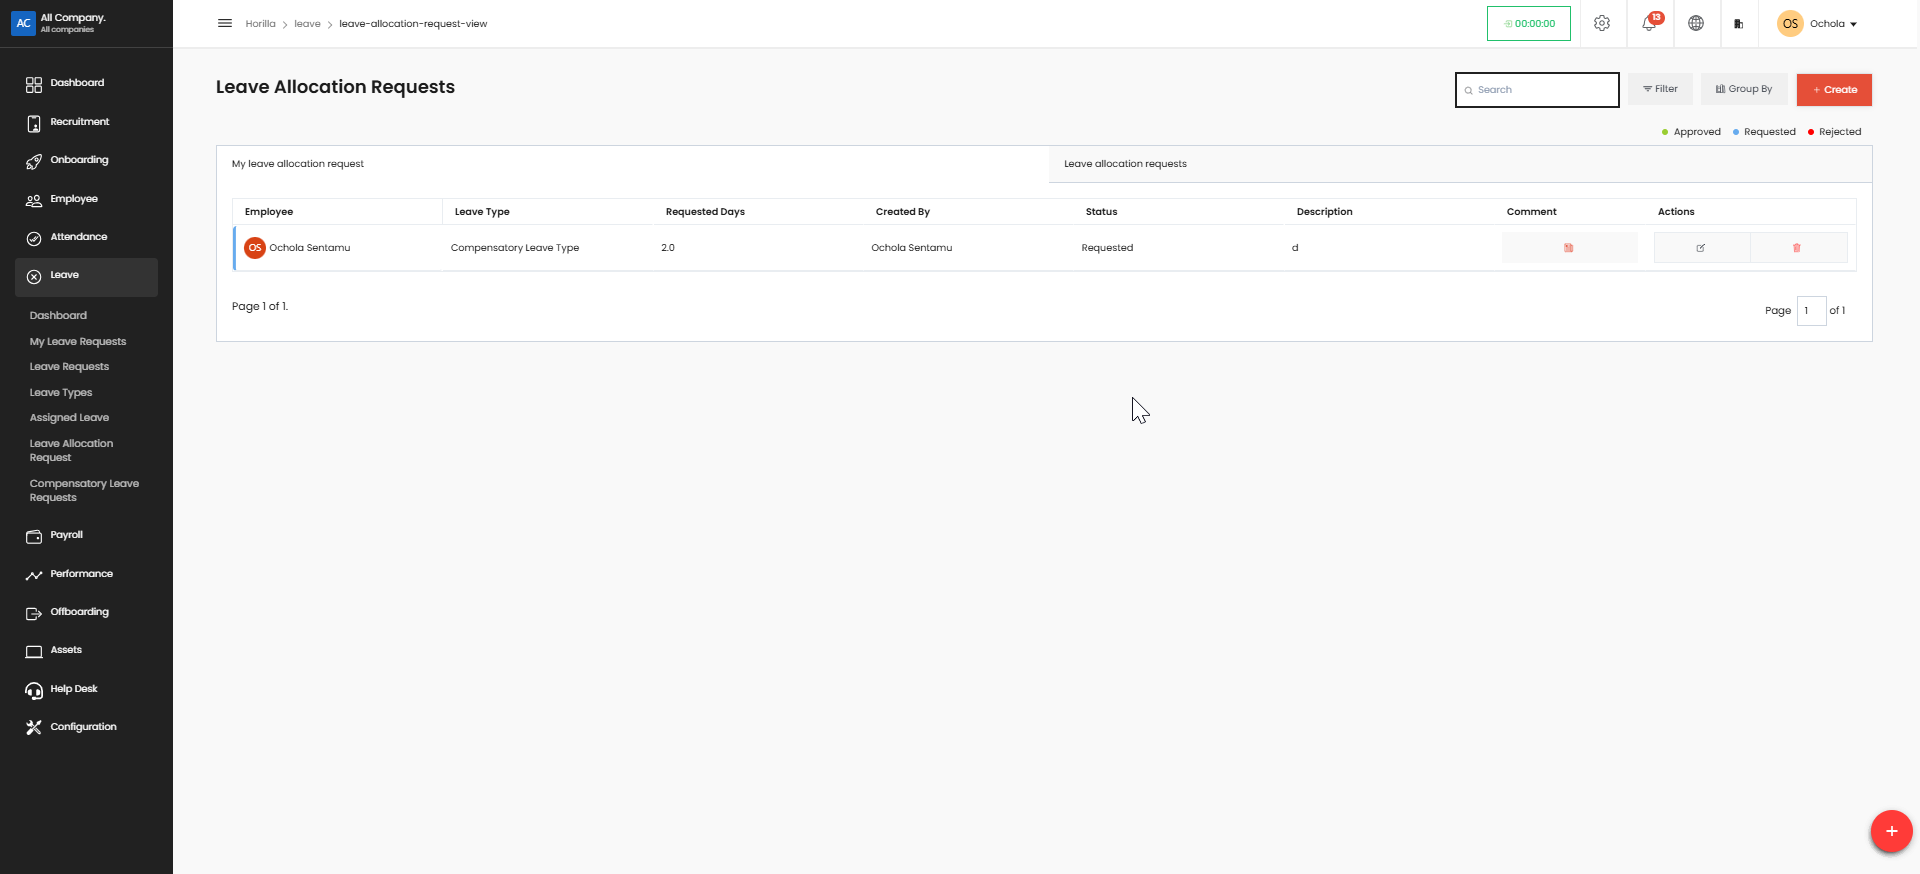Image resolution: width=1920 pixels, height=874 pixels.
Task: Go to Leave Requests submenu item
Action: point(69,367)
